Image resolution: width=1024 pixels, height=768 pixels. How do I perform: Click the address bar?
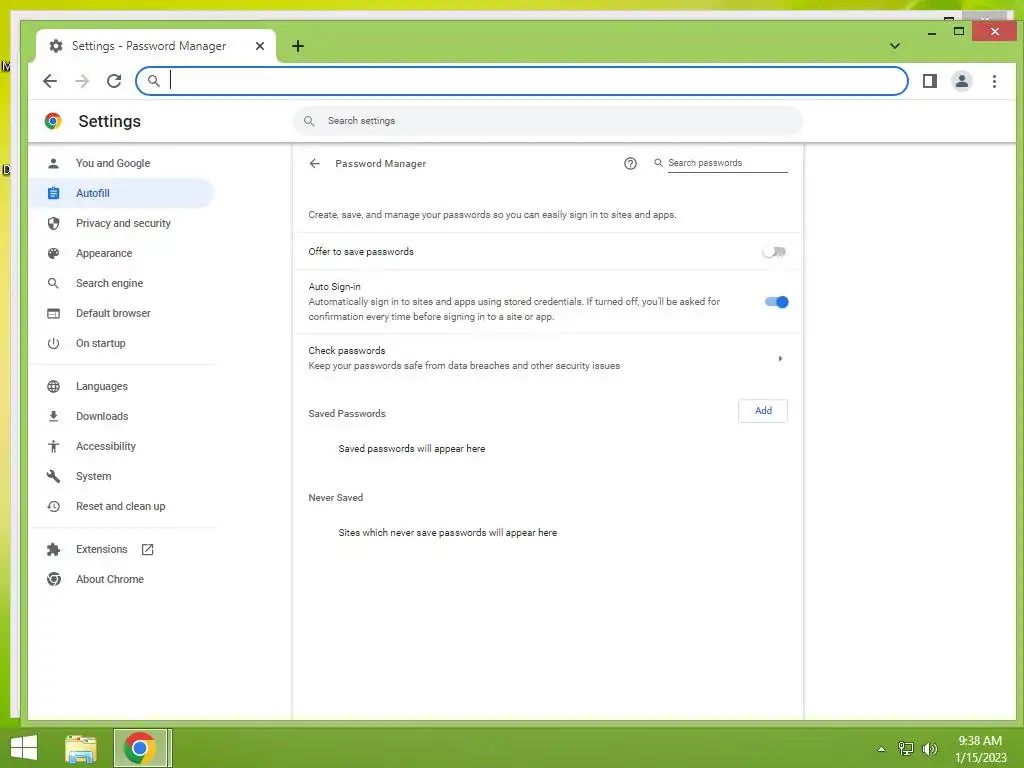pos(522,81)
